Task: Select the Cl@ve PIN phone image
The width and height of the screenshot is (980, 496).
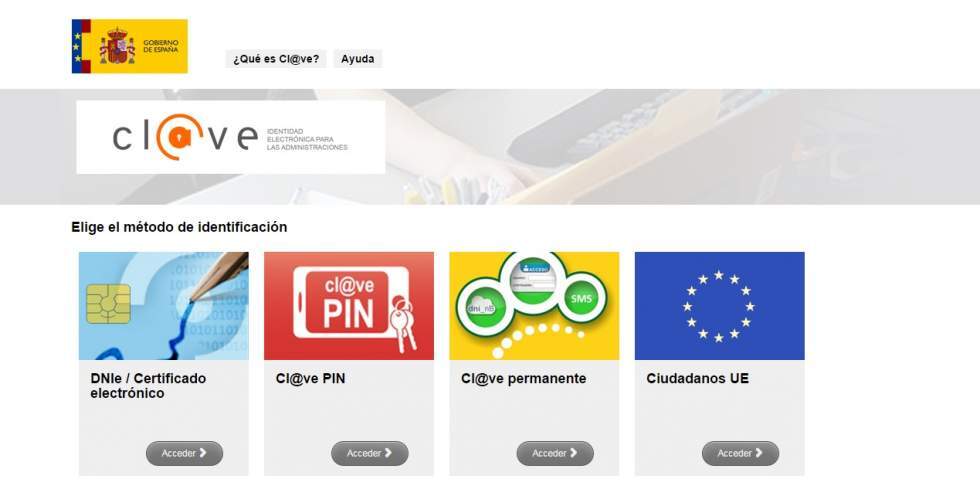Action: click(349, 305)
